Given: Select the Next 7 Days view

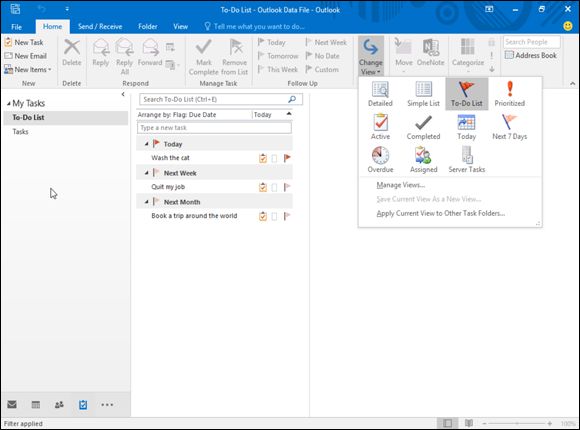Looking at the screenshot, I should tap(509, 127).
